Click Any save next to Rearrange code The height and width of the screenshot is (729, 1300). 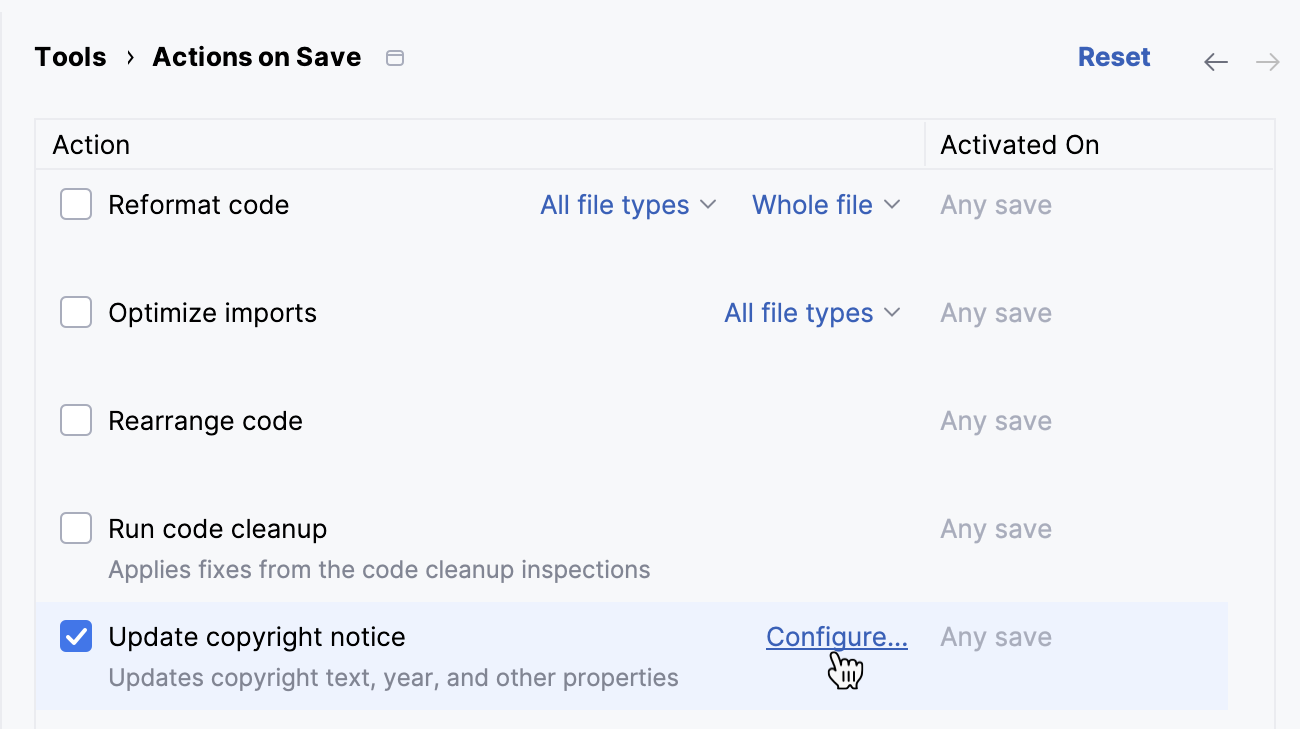(x=995, y=420)
